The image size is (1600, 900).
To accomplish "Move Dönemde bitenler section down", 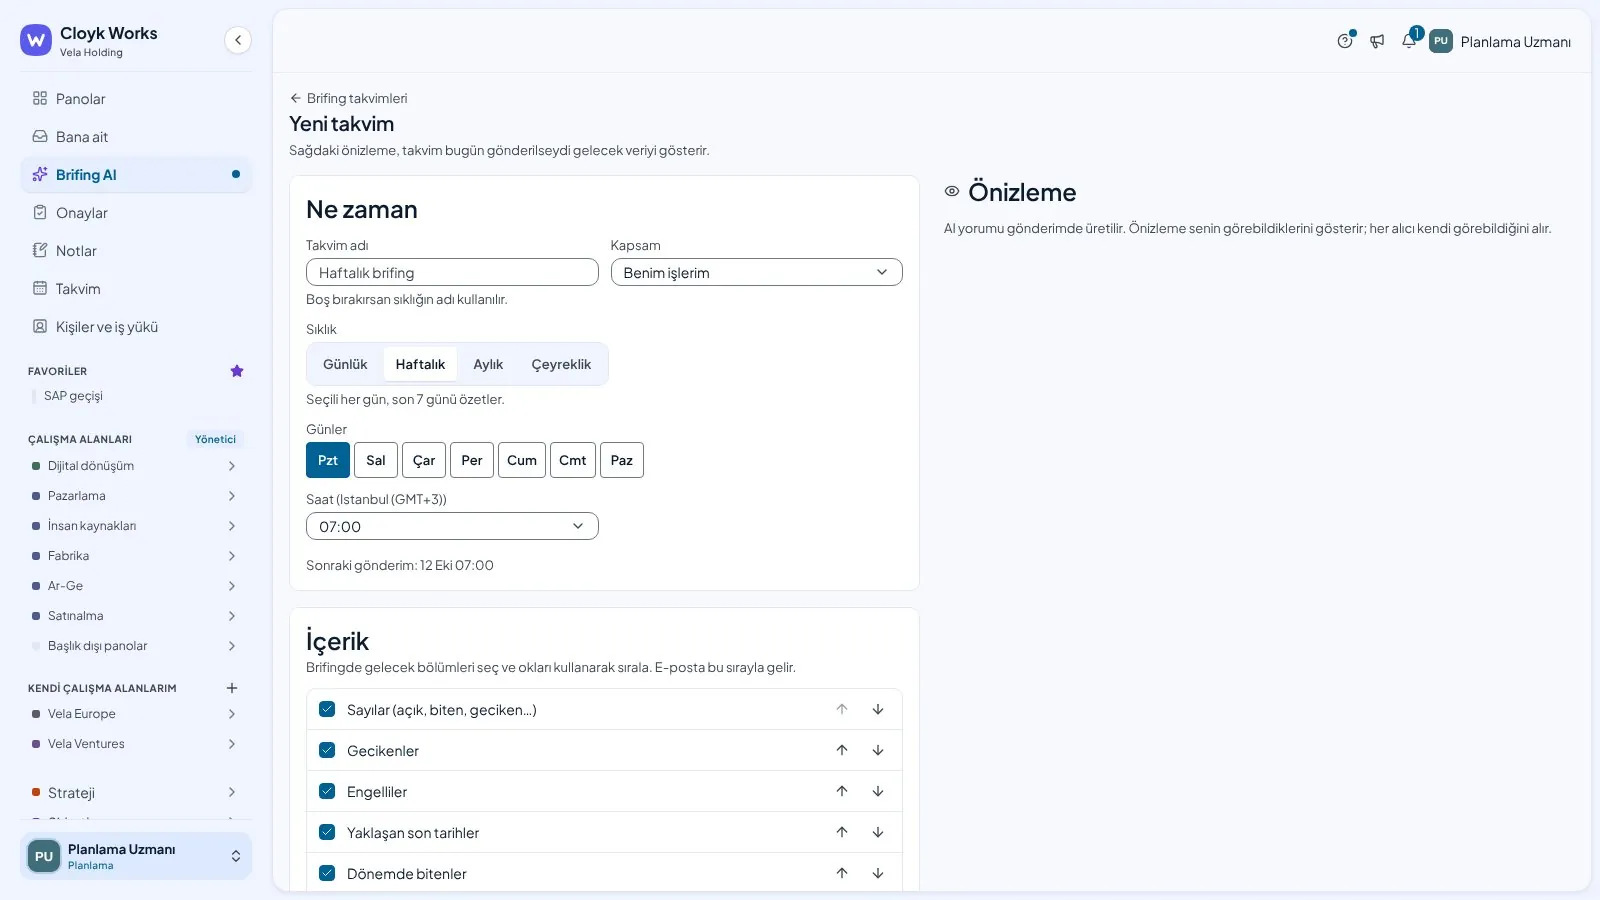I will pyautogui.click(x=878, y=873).
